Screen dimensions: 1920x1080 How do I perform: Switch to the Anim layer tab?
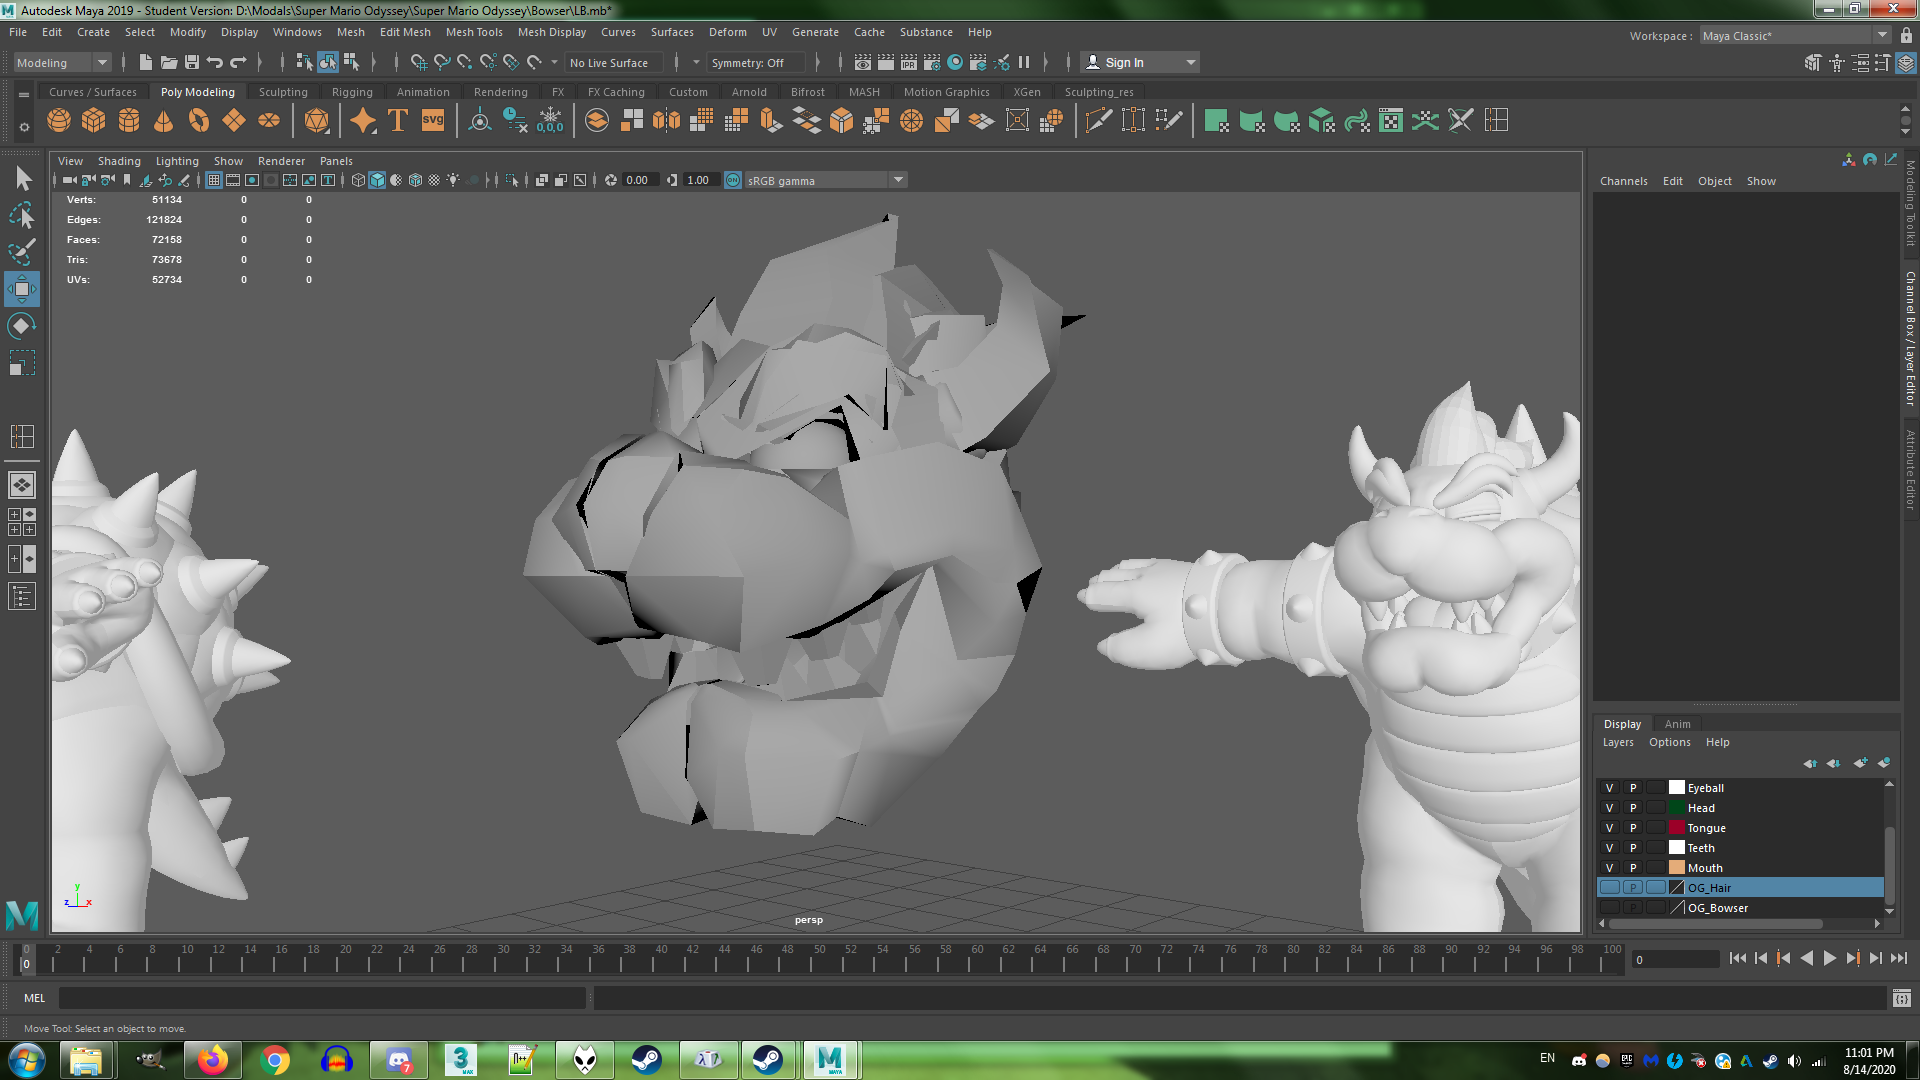pos(1677,724)
